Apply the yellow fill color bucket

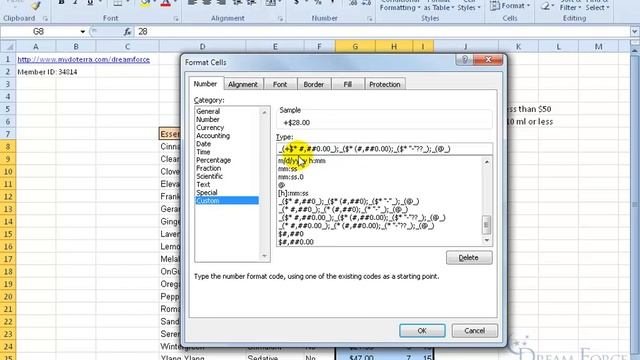[x=144, y=4]
